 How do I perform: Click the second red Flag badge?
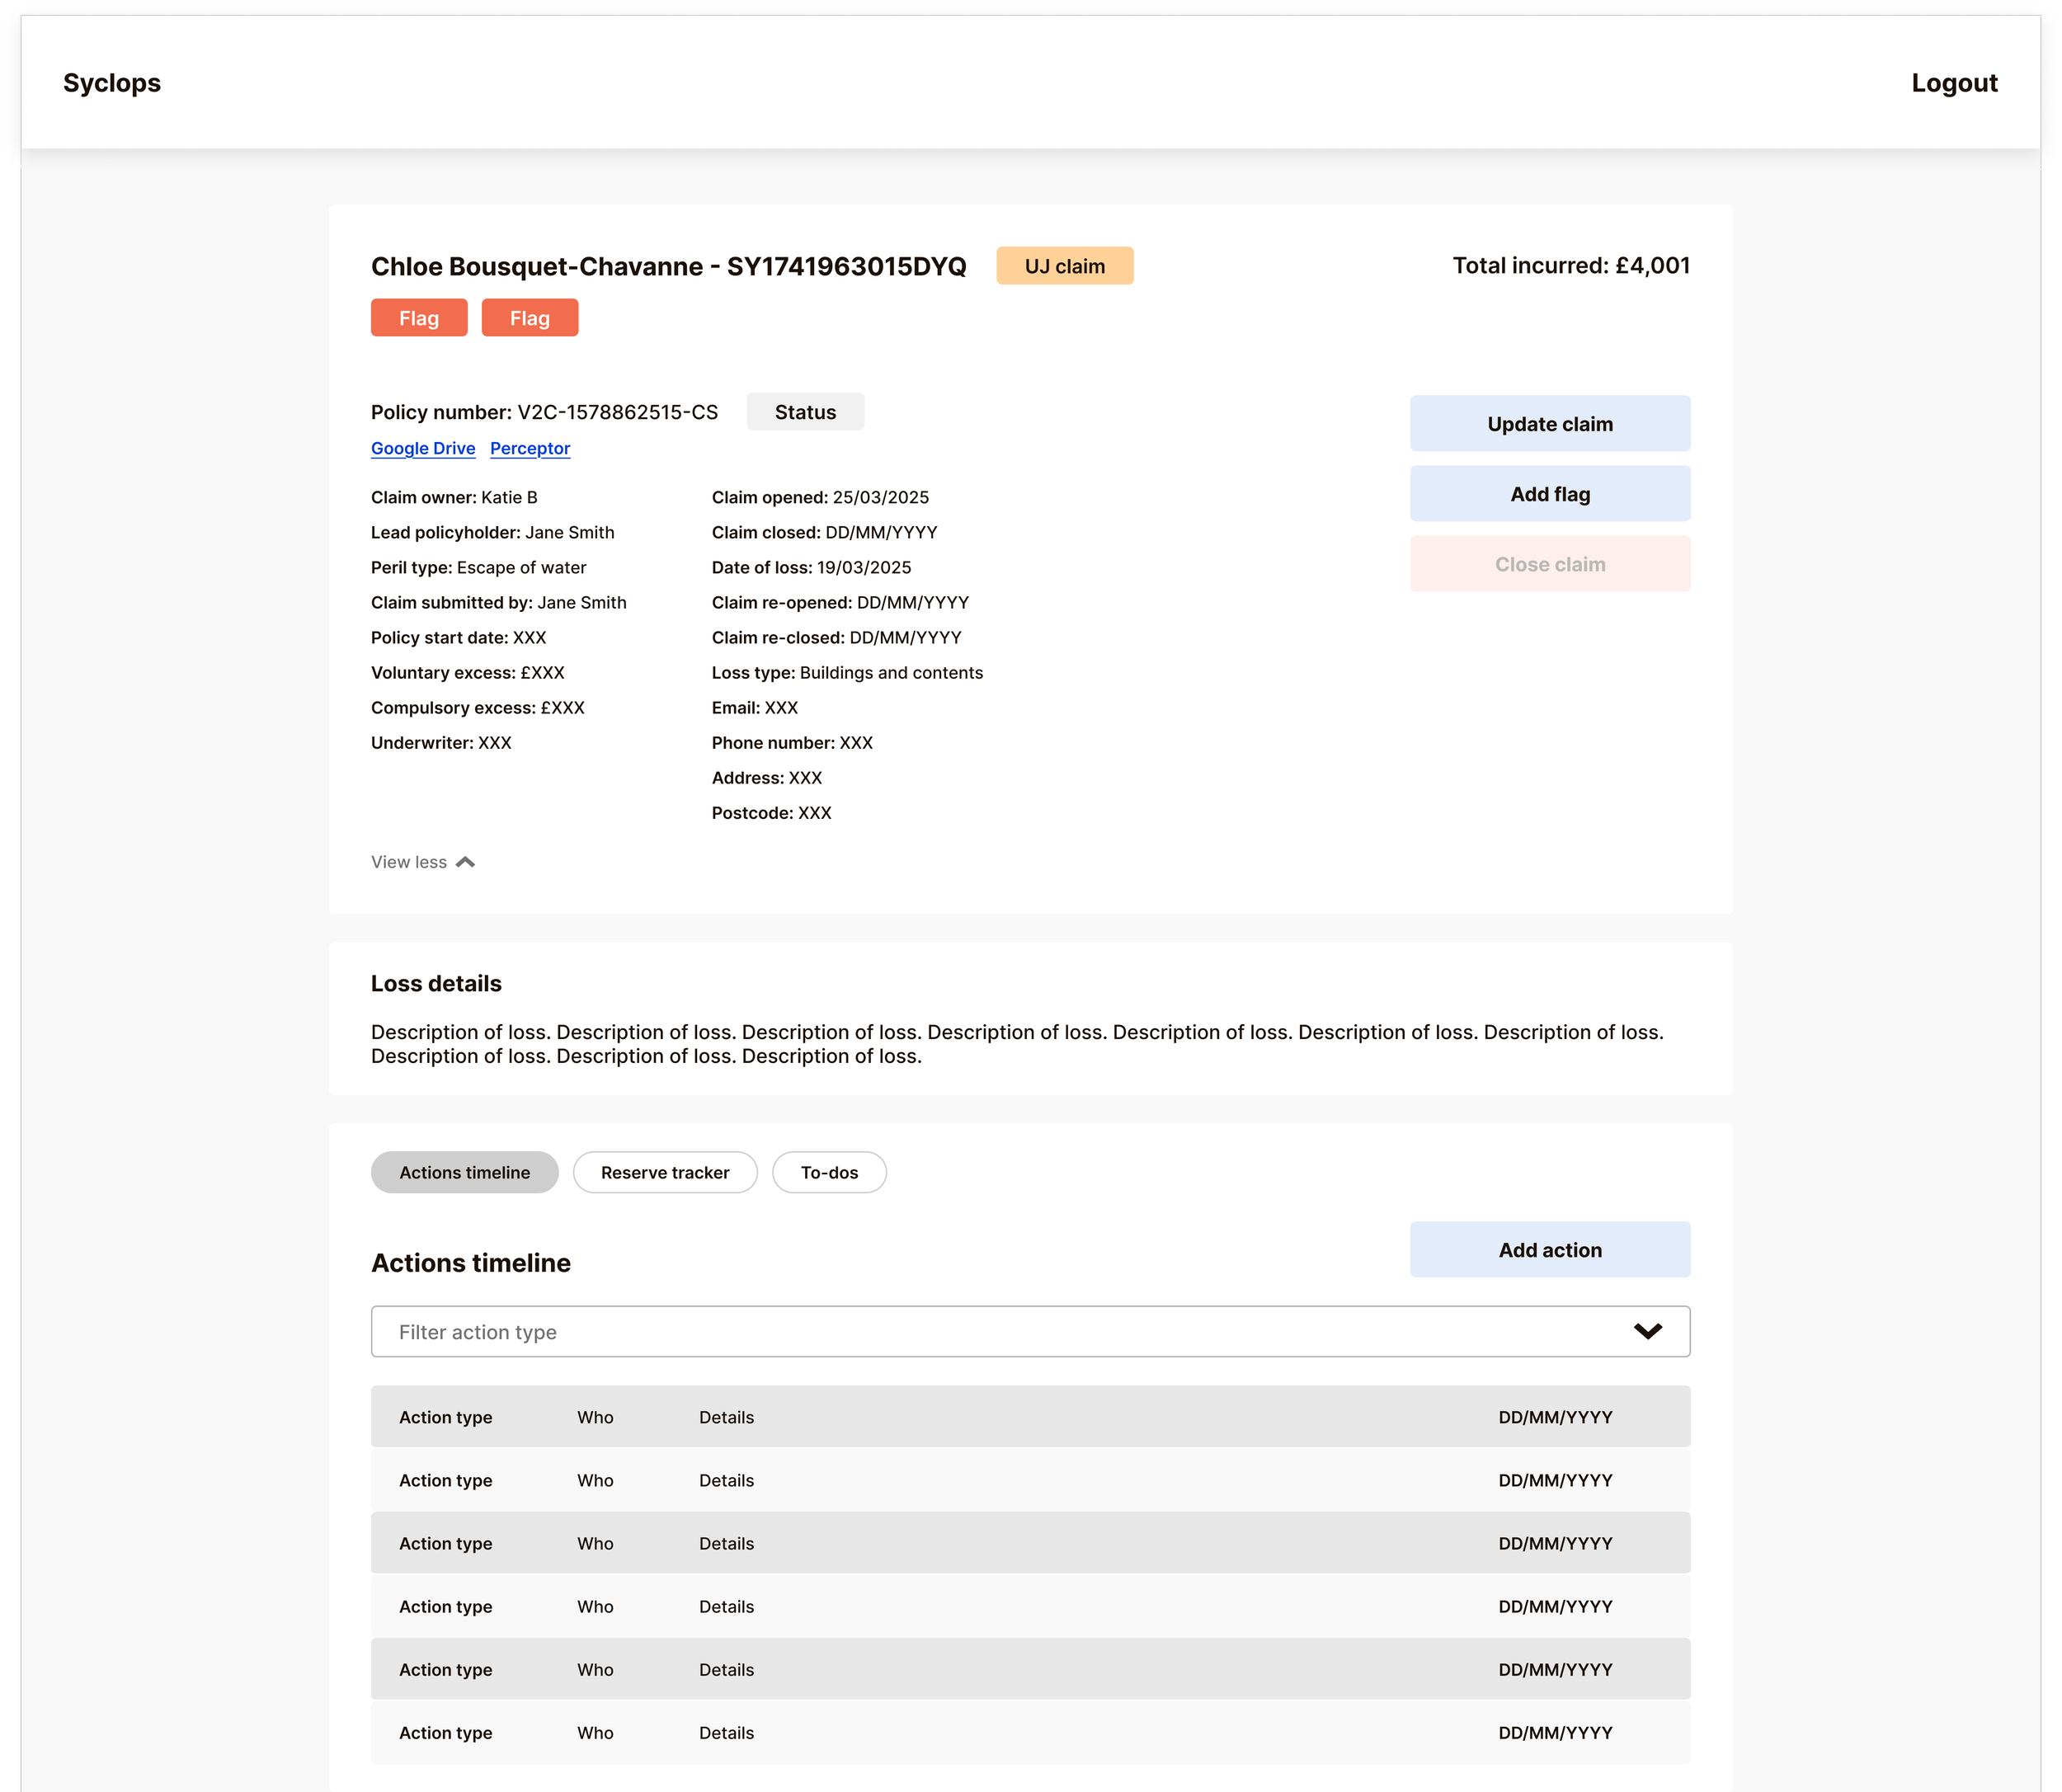tap(530, 318)
